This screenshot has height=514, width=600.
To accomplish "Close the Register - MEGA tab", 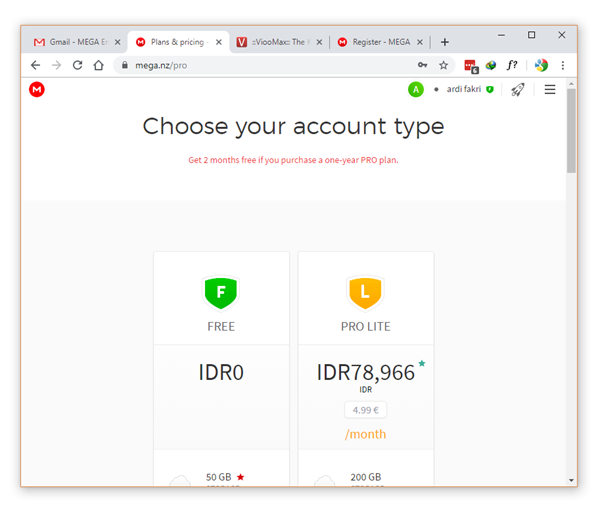I will point(420,42).
